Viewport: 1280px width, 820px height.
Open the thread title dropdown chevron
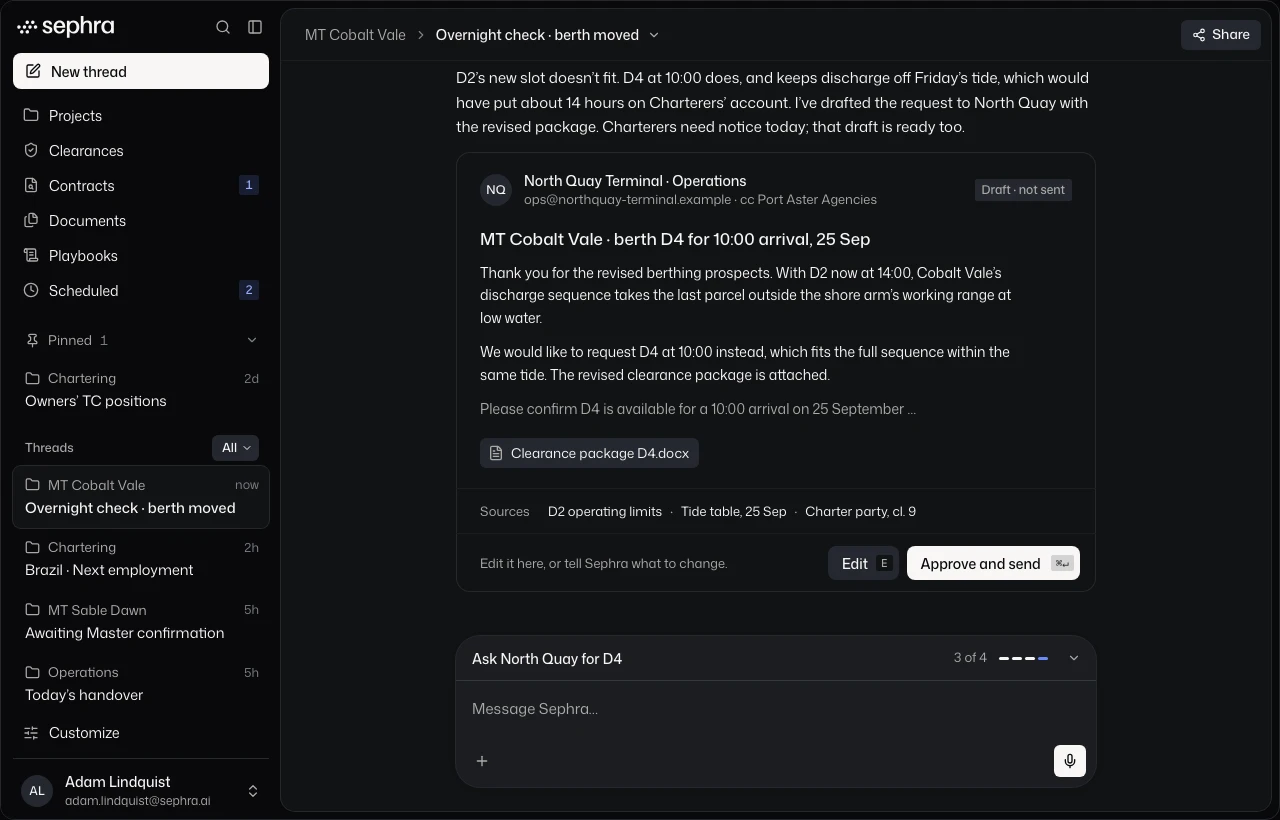click(x=654, y=35)
